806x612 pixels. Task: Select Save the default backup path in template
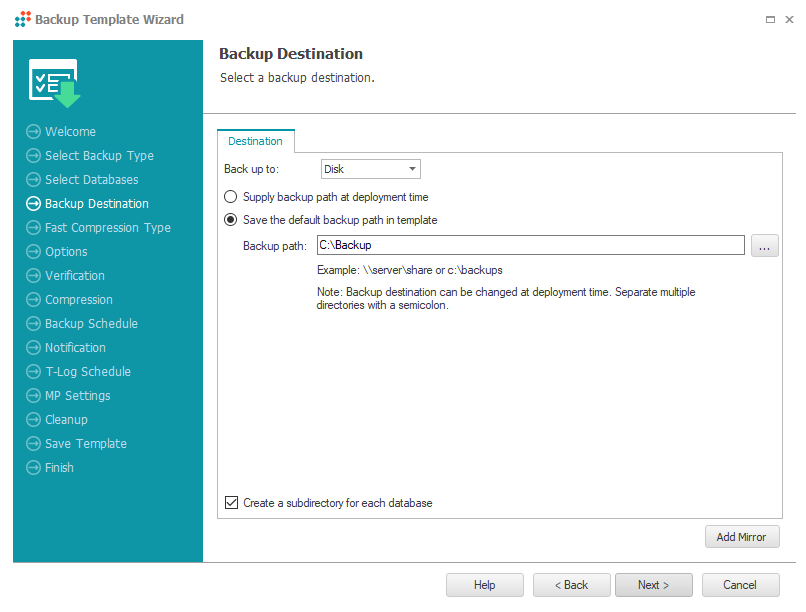pyautogui.click(x=230, y=220)
